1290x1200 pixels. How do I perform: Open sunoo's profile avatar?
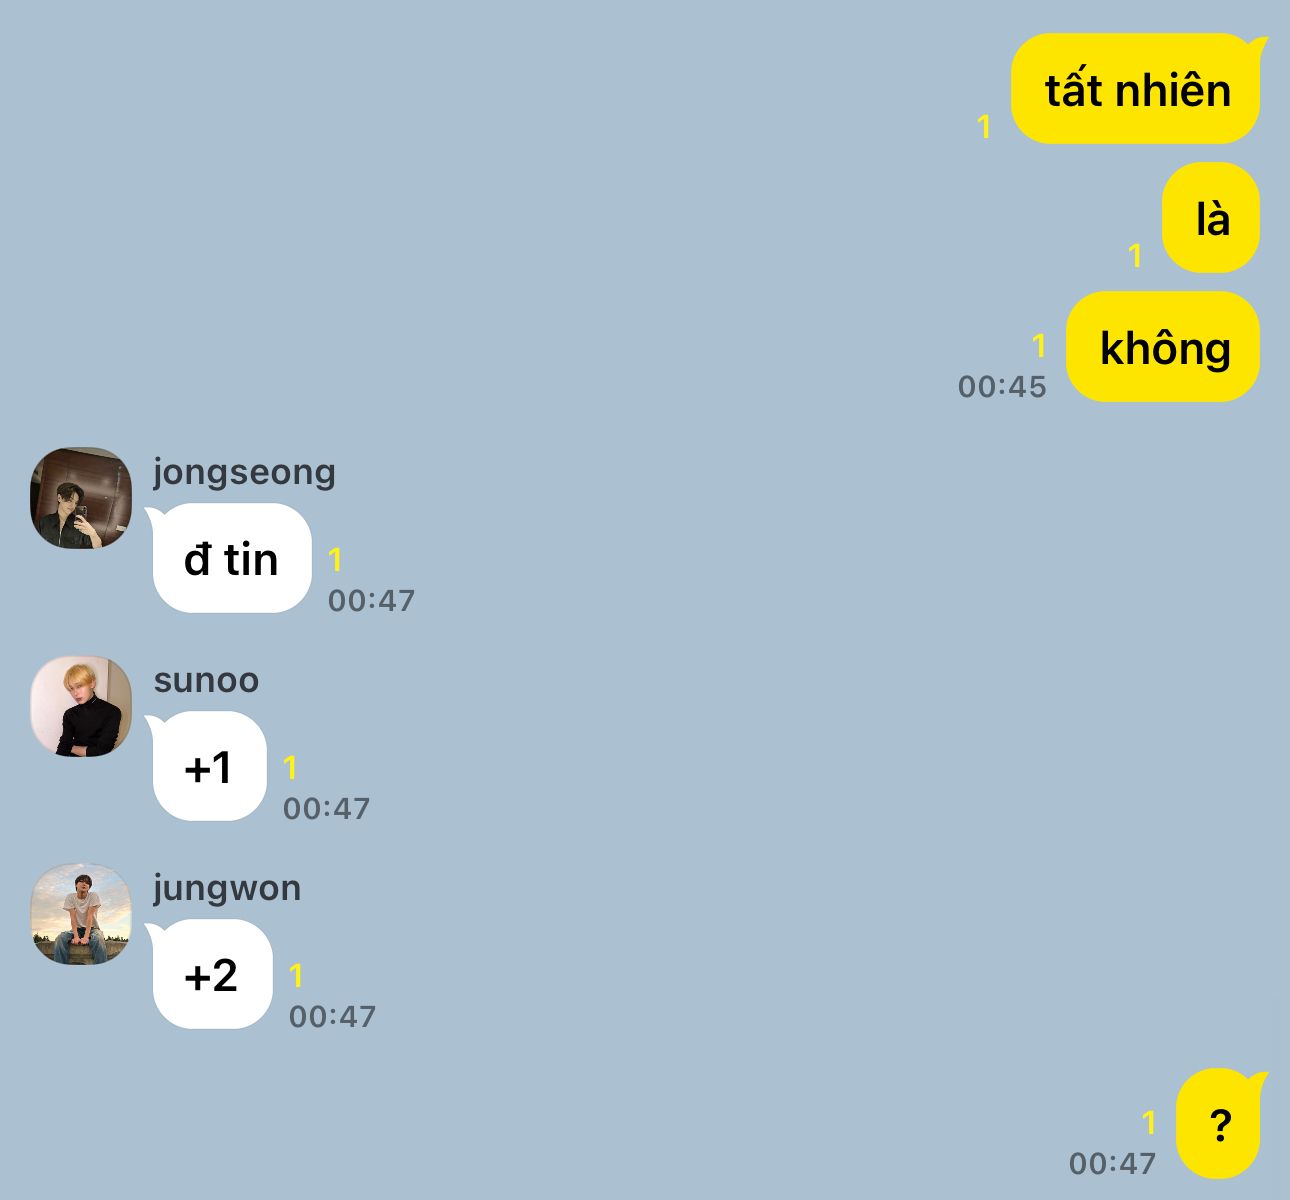click(x=81, y=706)
